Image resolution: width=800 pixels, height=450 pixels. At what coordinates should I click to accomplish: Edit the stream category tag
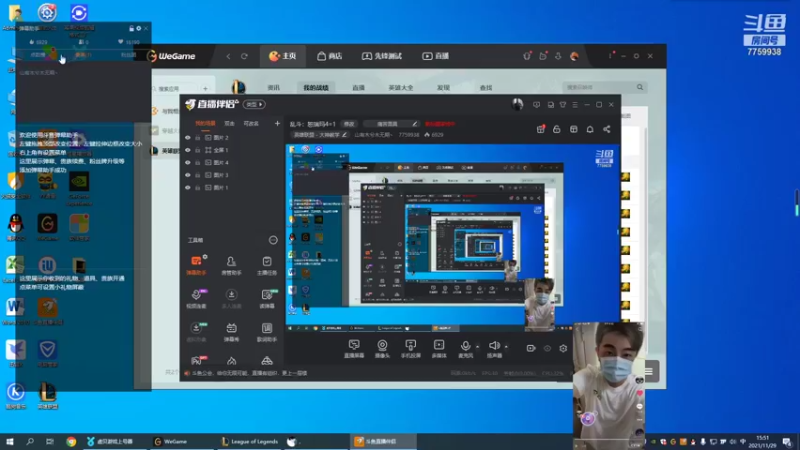[320, 135]
